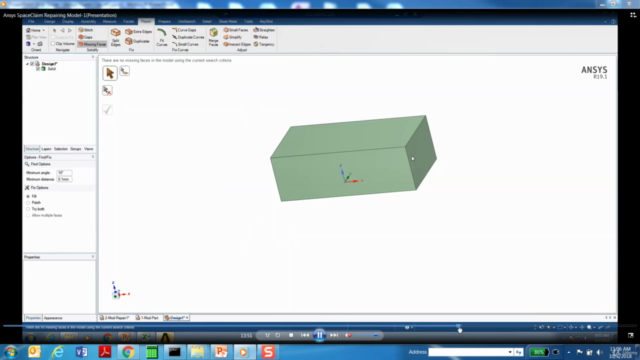This screenshot has width=640, height=360.
Task: Click the Stitch tool in Solidify group
Action: pos(86,30)
